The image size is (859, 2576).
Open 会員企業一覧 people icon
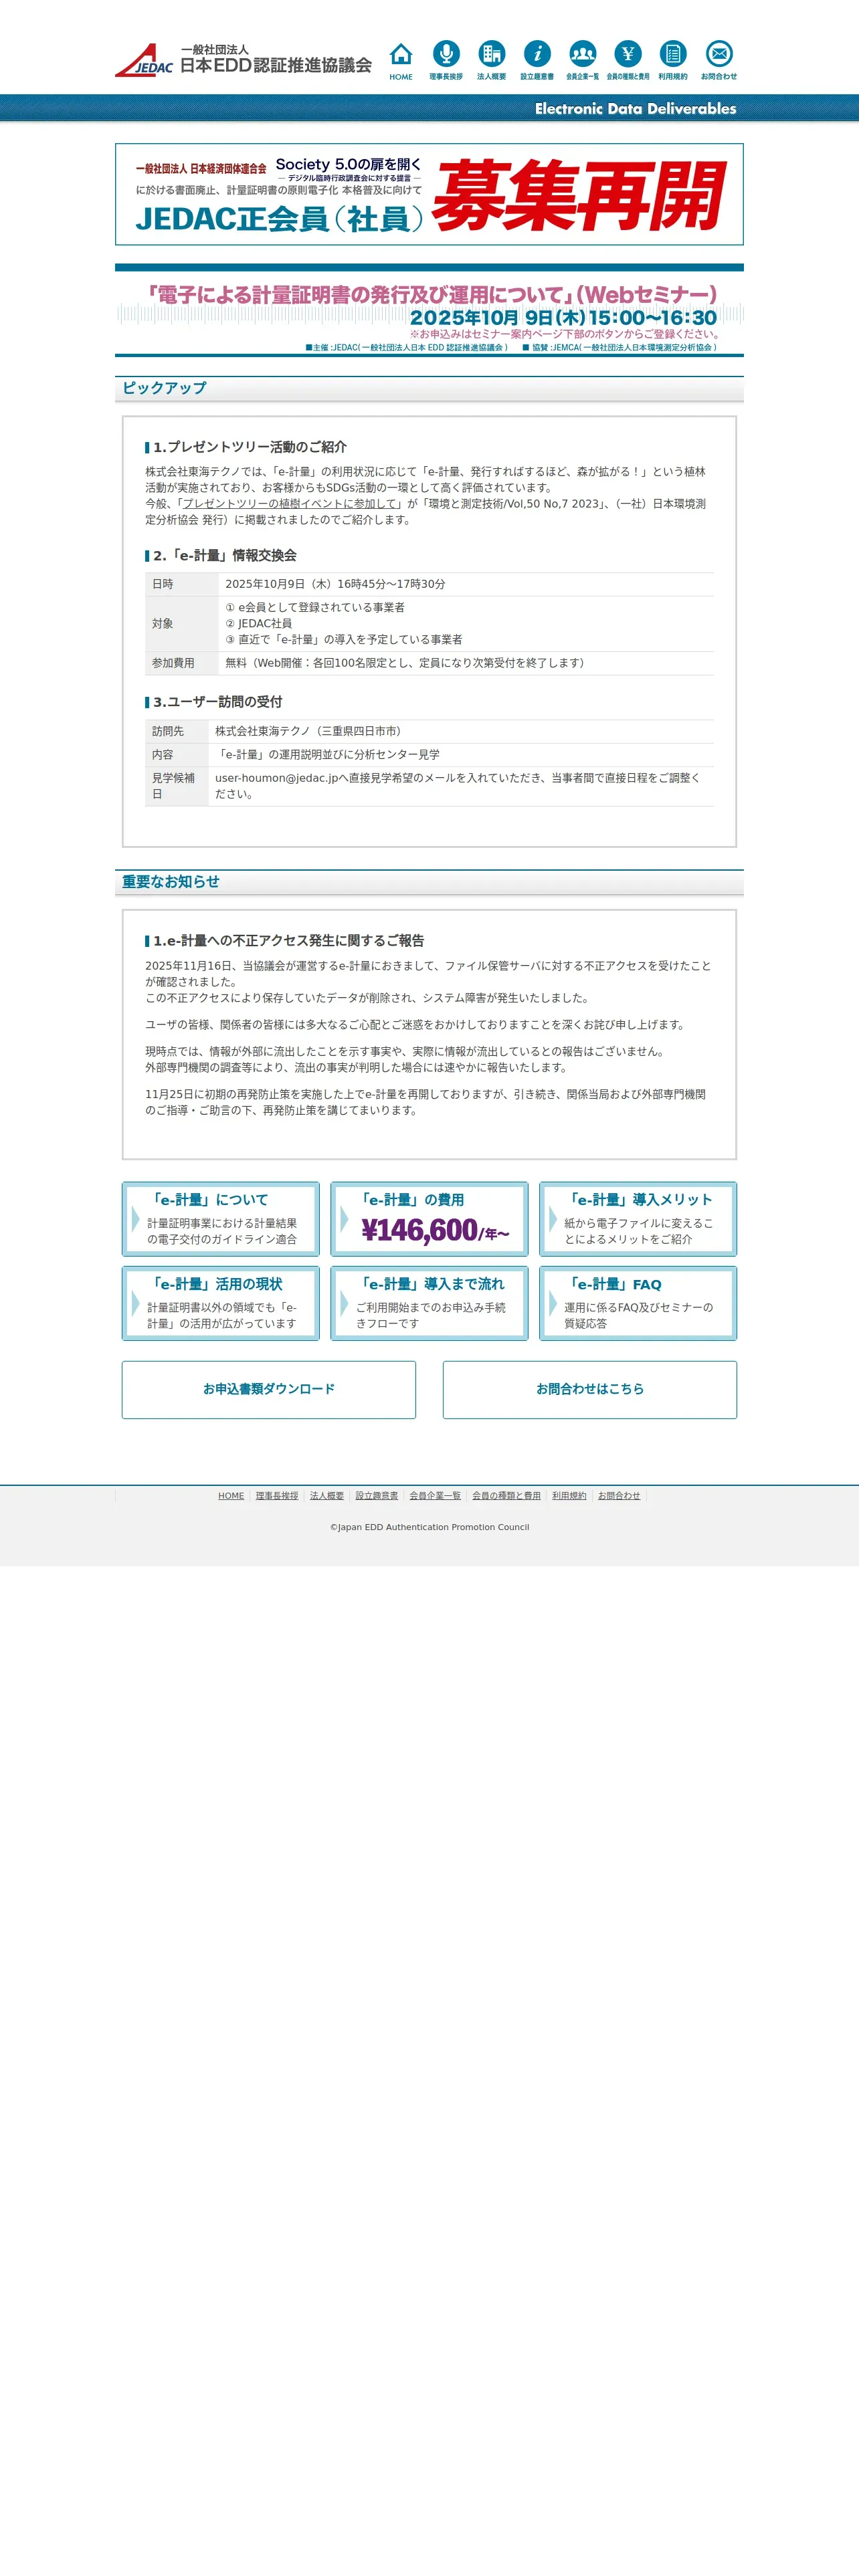click(582, 61)
